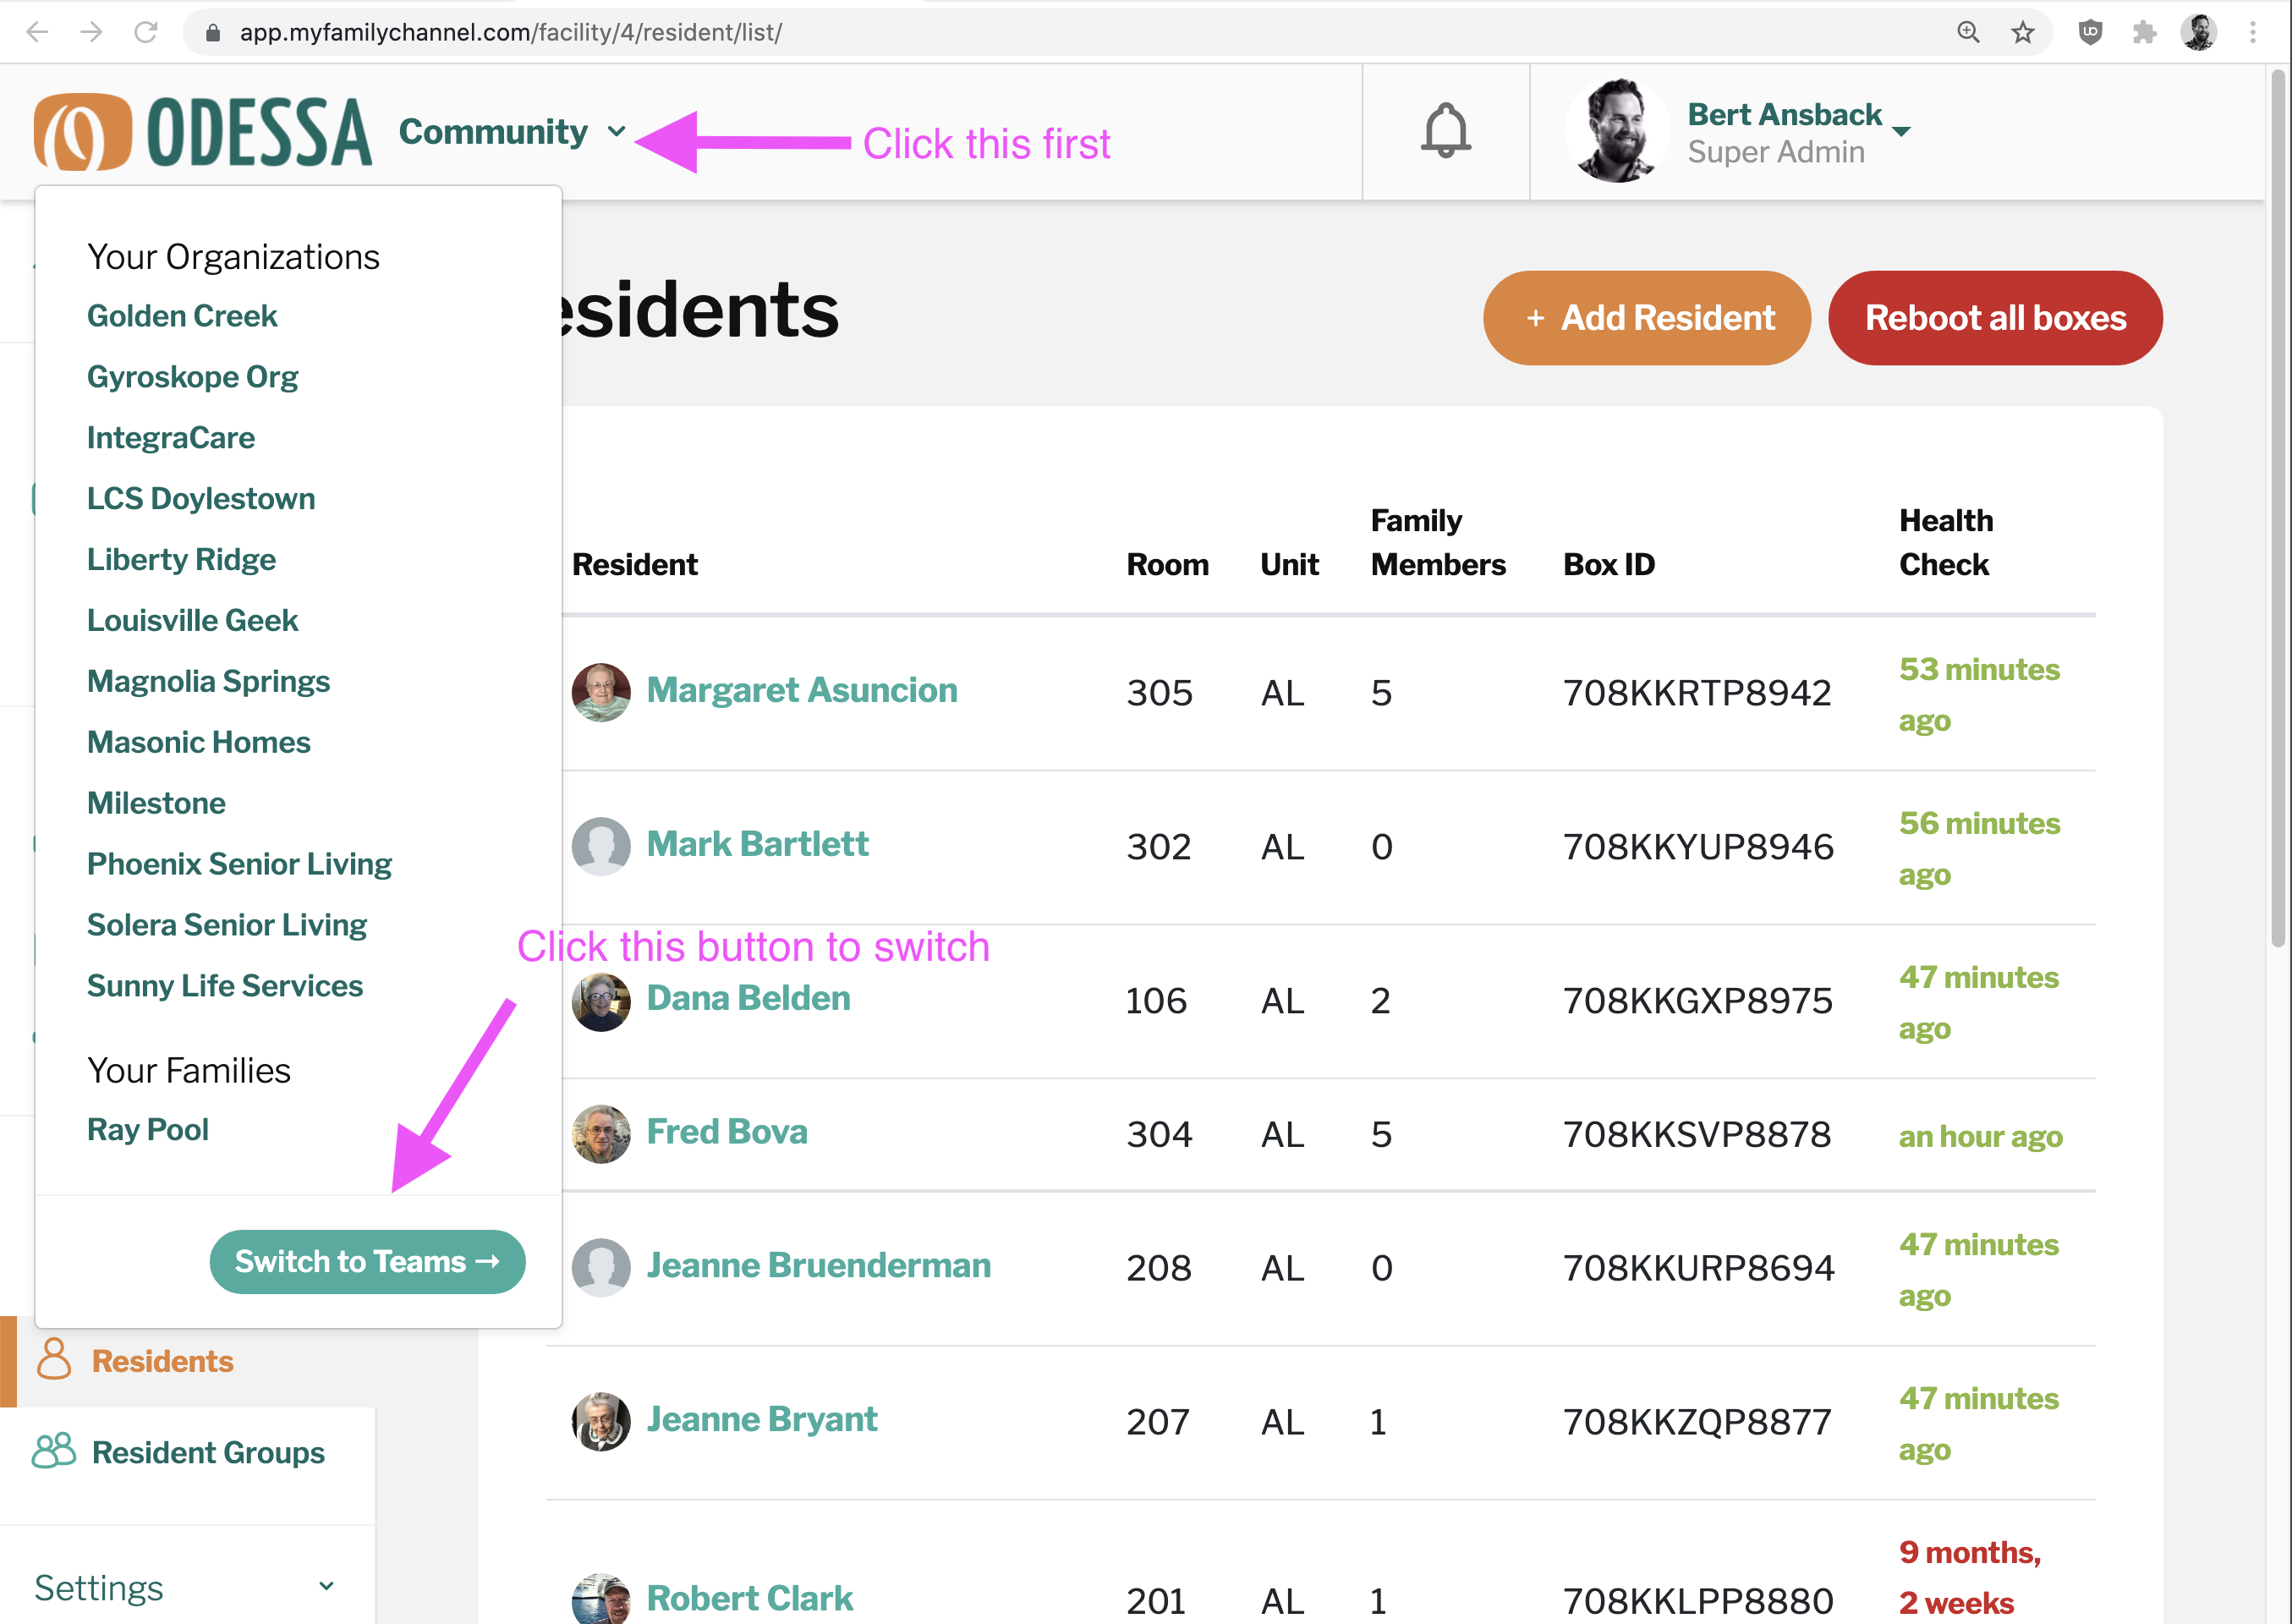Click the "an hour ago" health check
2292x1624 pixels.
[1980, 1137]
